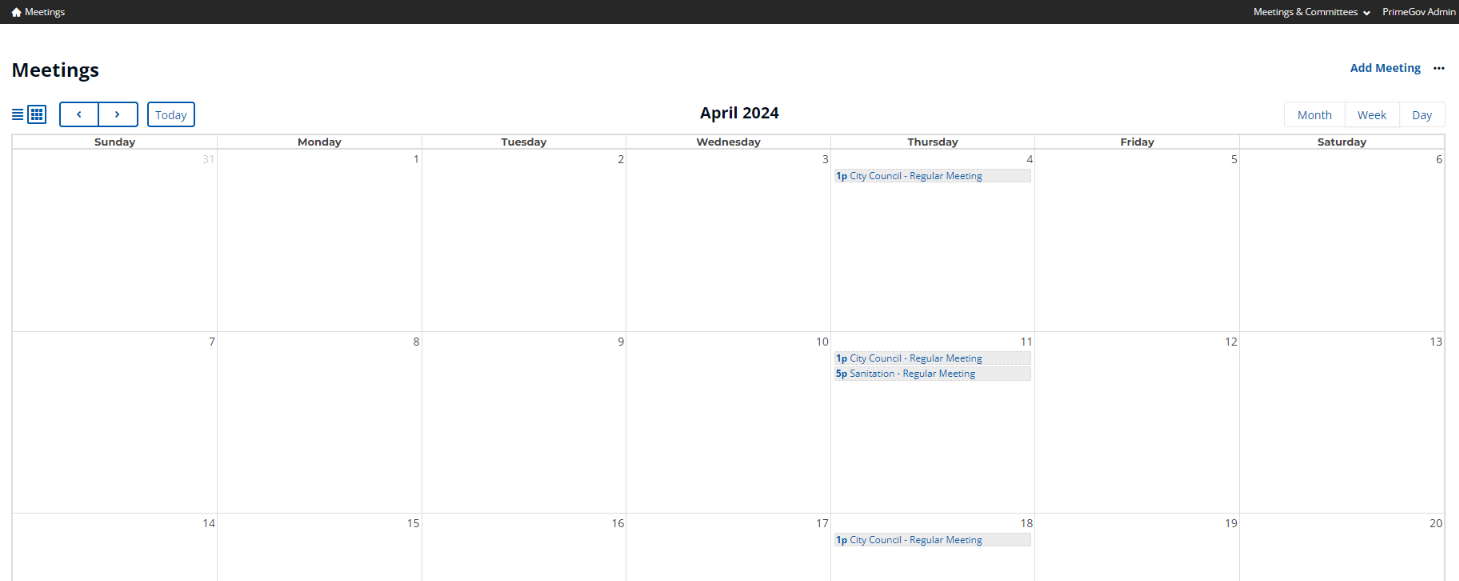Image resolution: width=1459 pixels, height=581 pixels.
Task: Click the Monday column header
Action: [319, 142]
